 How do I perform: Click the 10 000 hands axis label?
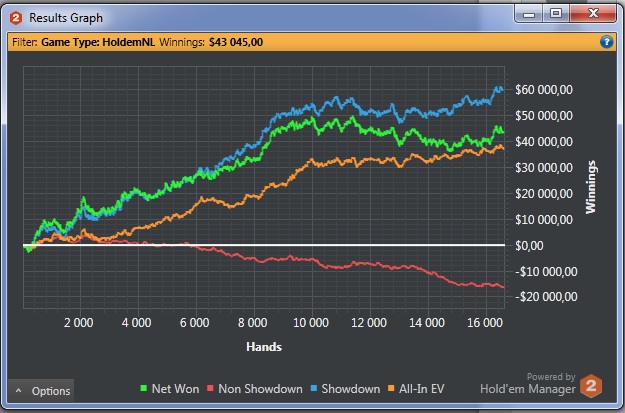[311, 323]
